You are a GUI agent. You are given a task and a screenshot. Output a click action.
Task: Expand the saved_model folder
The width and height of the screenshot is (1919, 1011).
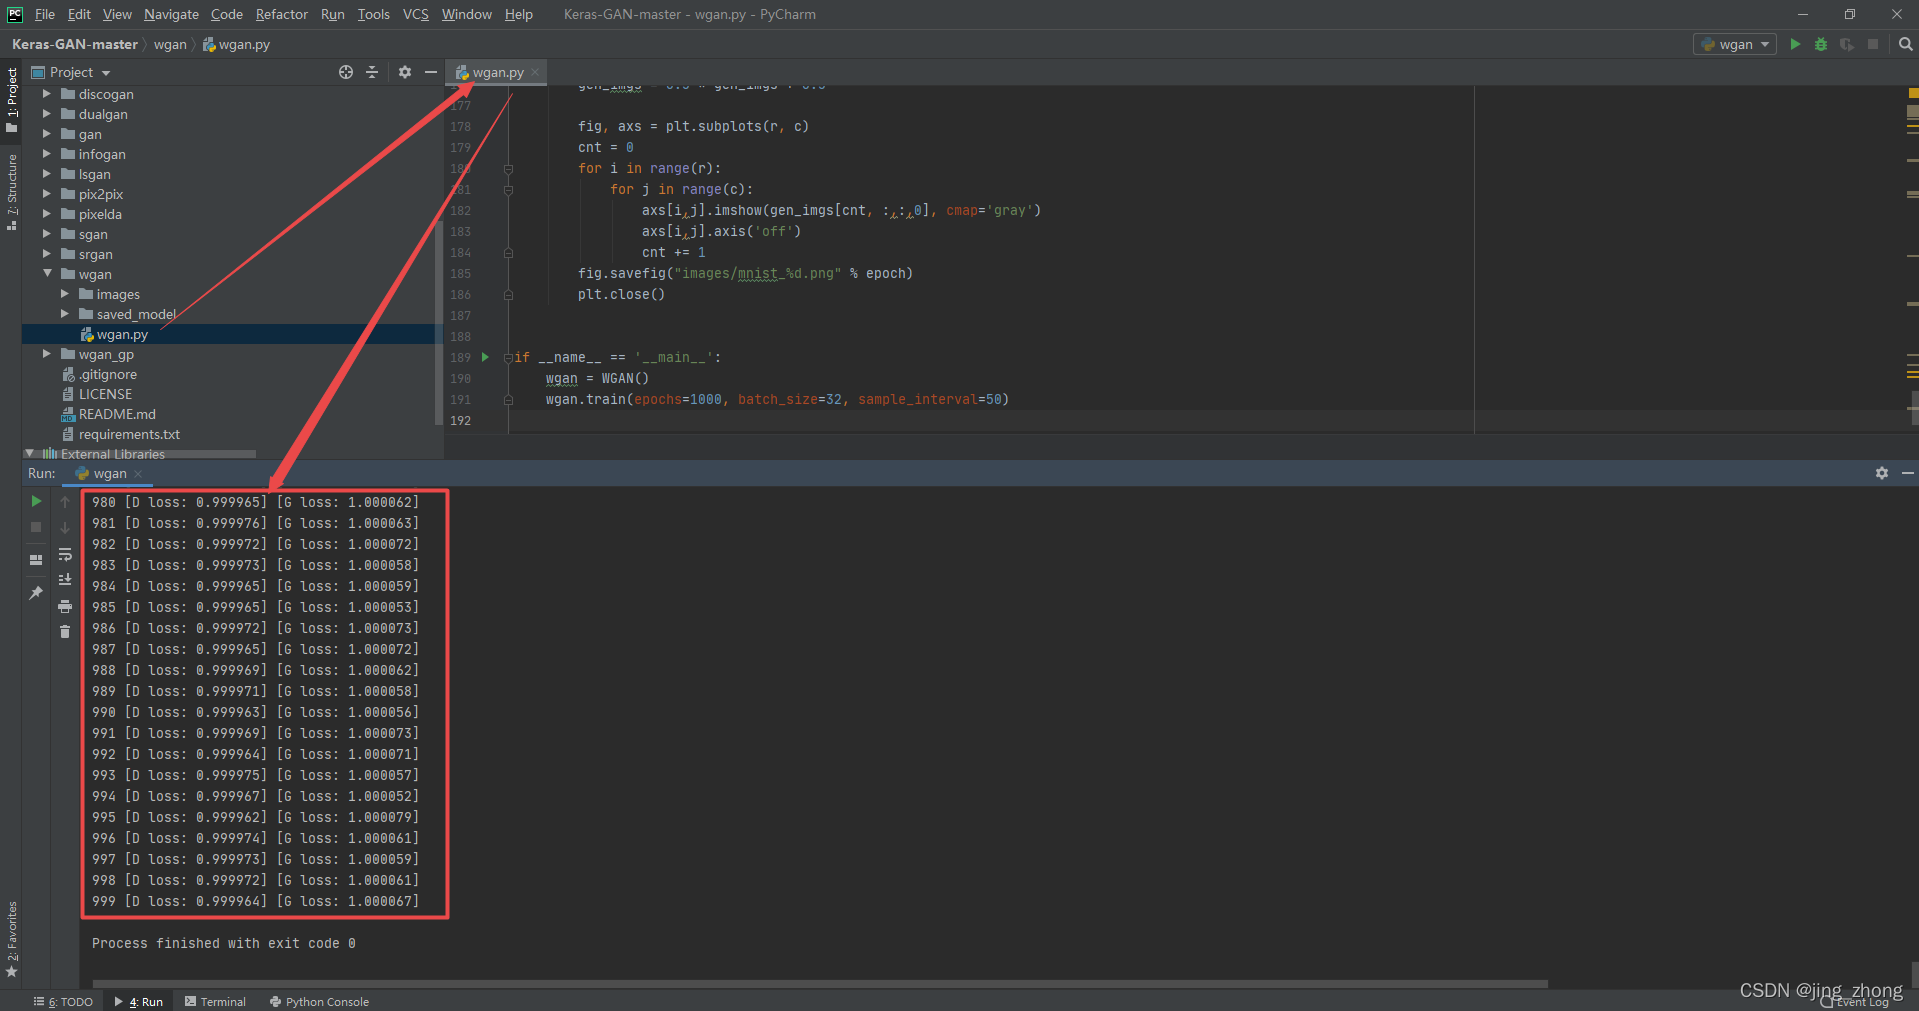coord(64,314)
